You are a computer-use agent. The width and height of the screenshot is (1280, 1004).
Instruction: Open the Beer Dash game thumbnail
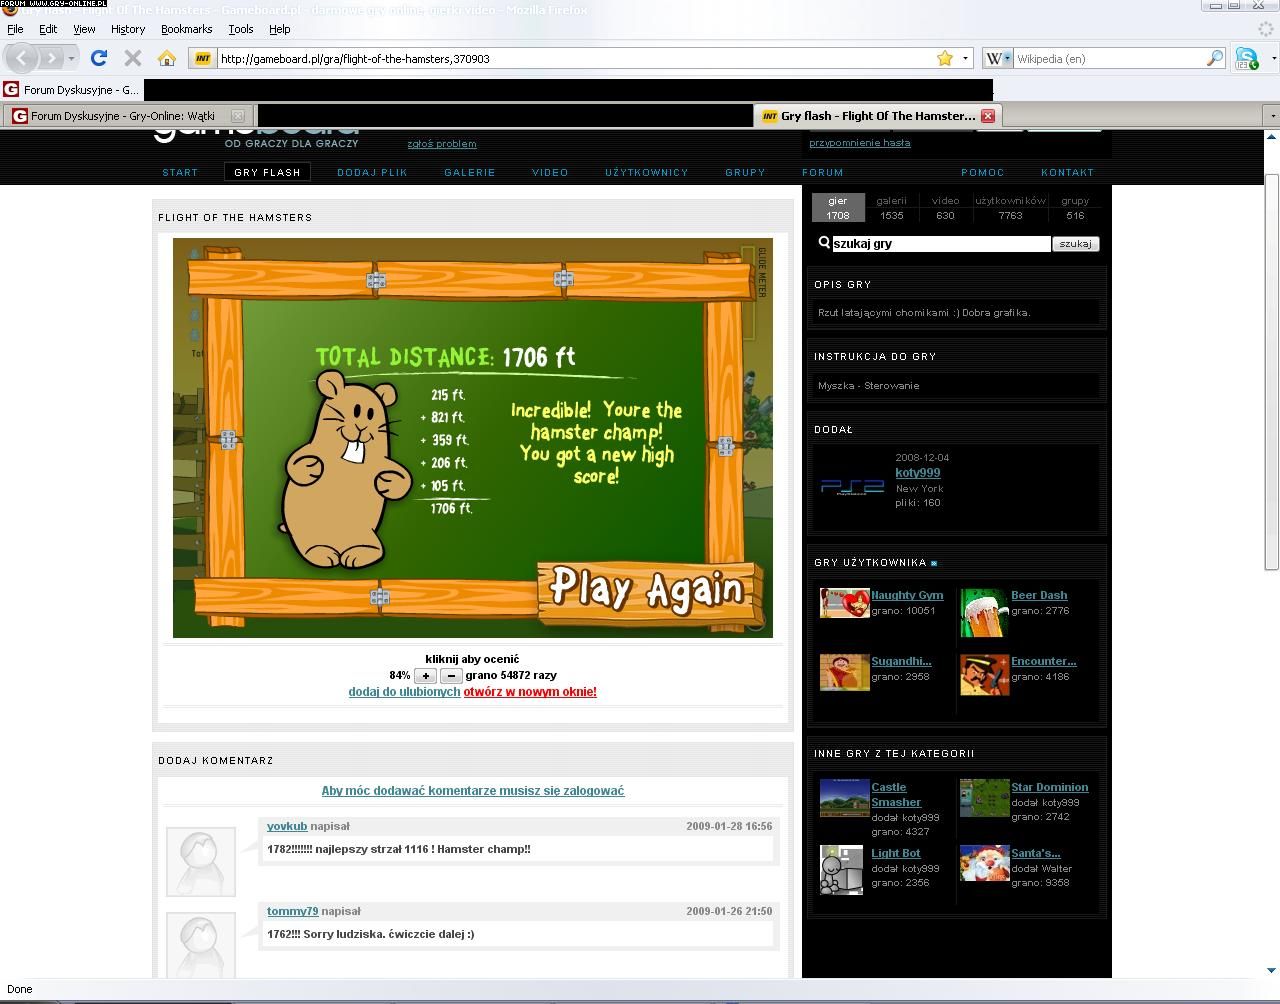click(x=985, y=612)
